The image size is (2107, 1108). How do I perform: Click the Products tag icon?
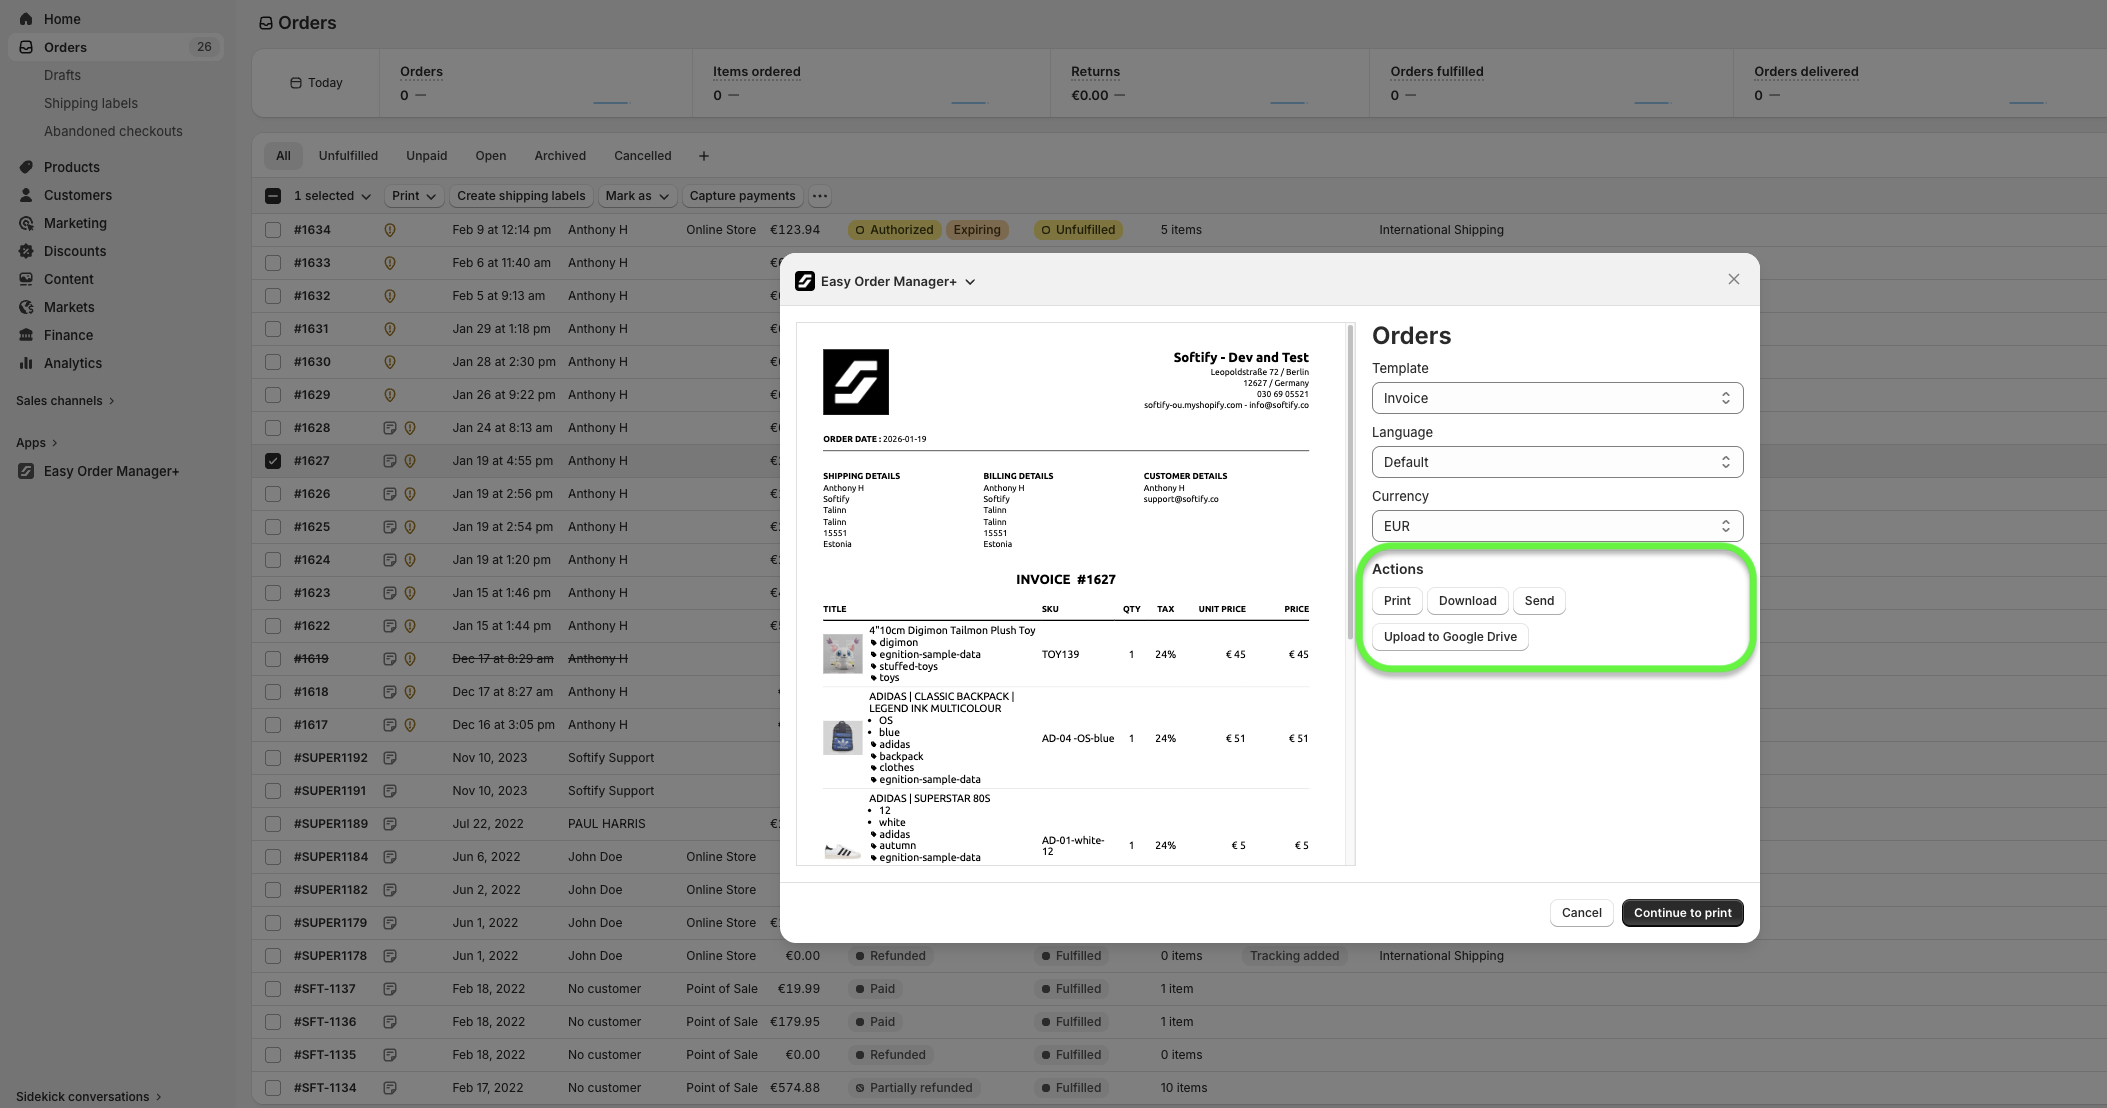coord(26,167)
